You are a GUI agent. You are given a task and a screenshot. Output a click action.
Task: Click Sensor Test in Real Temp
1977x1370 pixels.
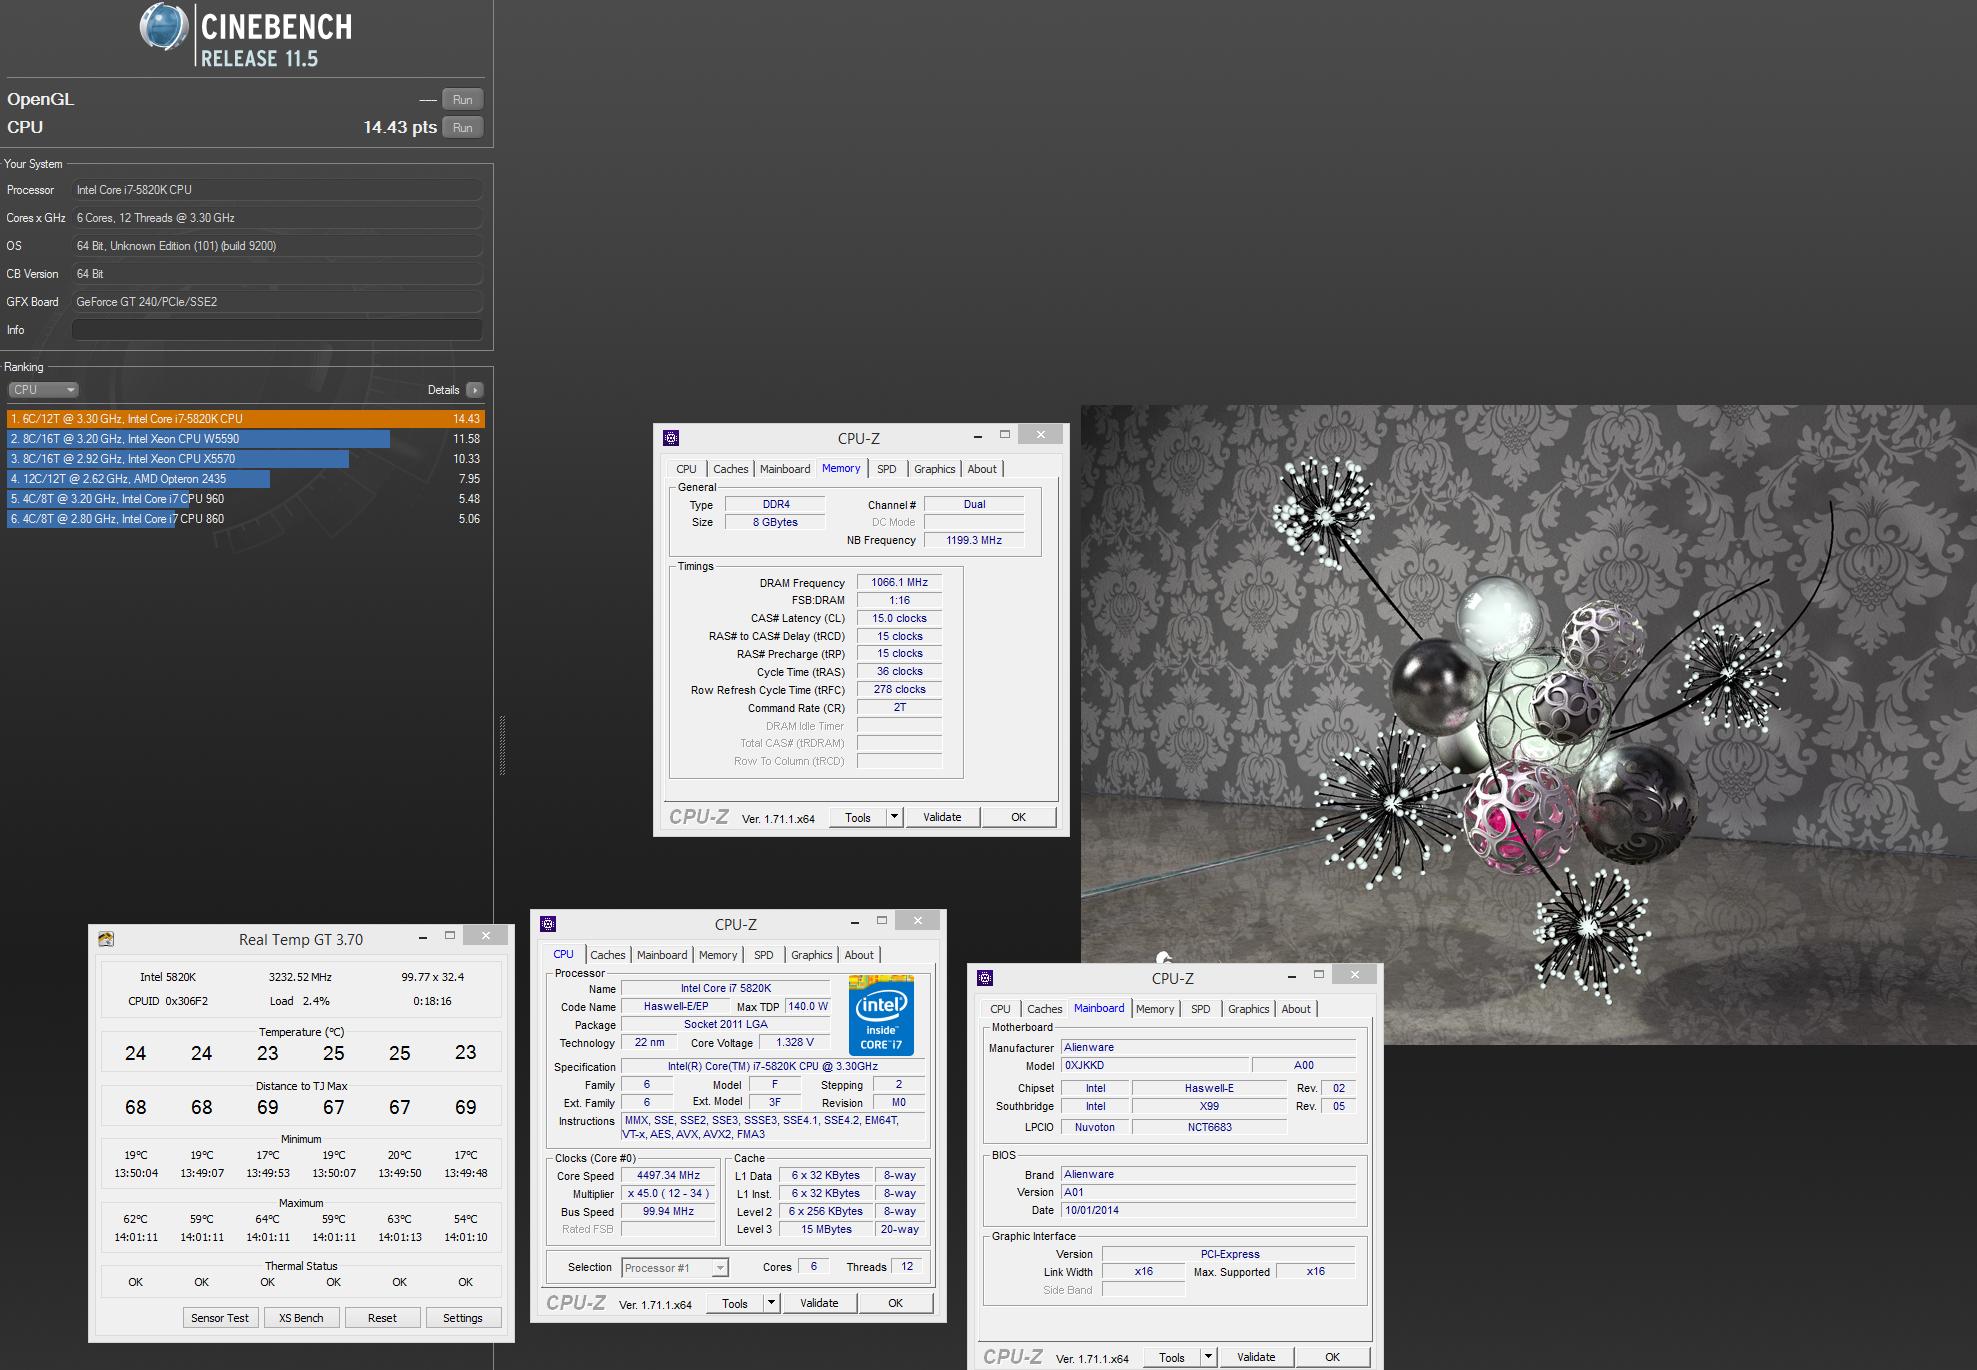[x=220, y=1318]
